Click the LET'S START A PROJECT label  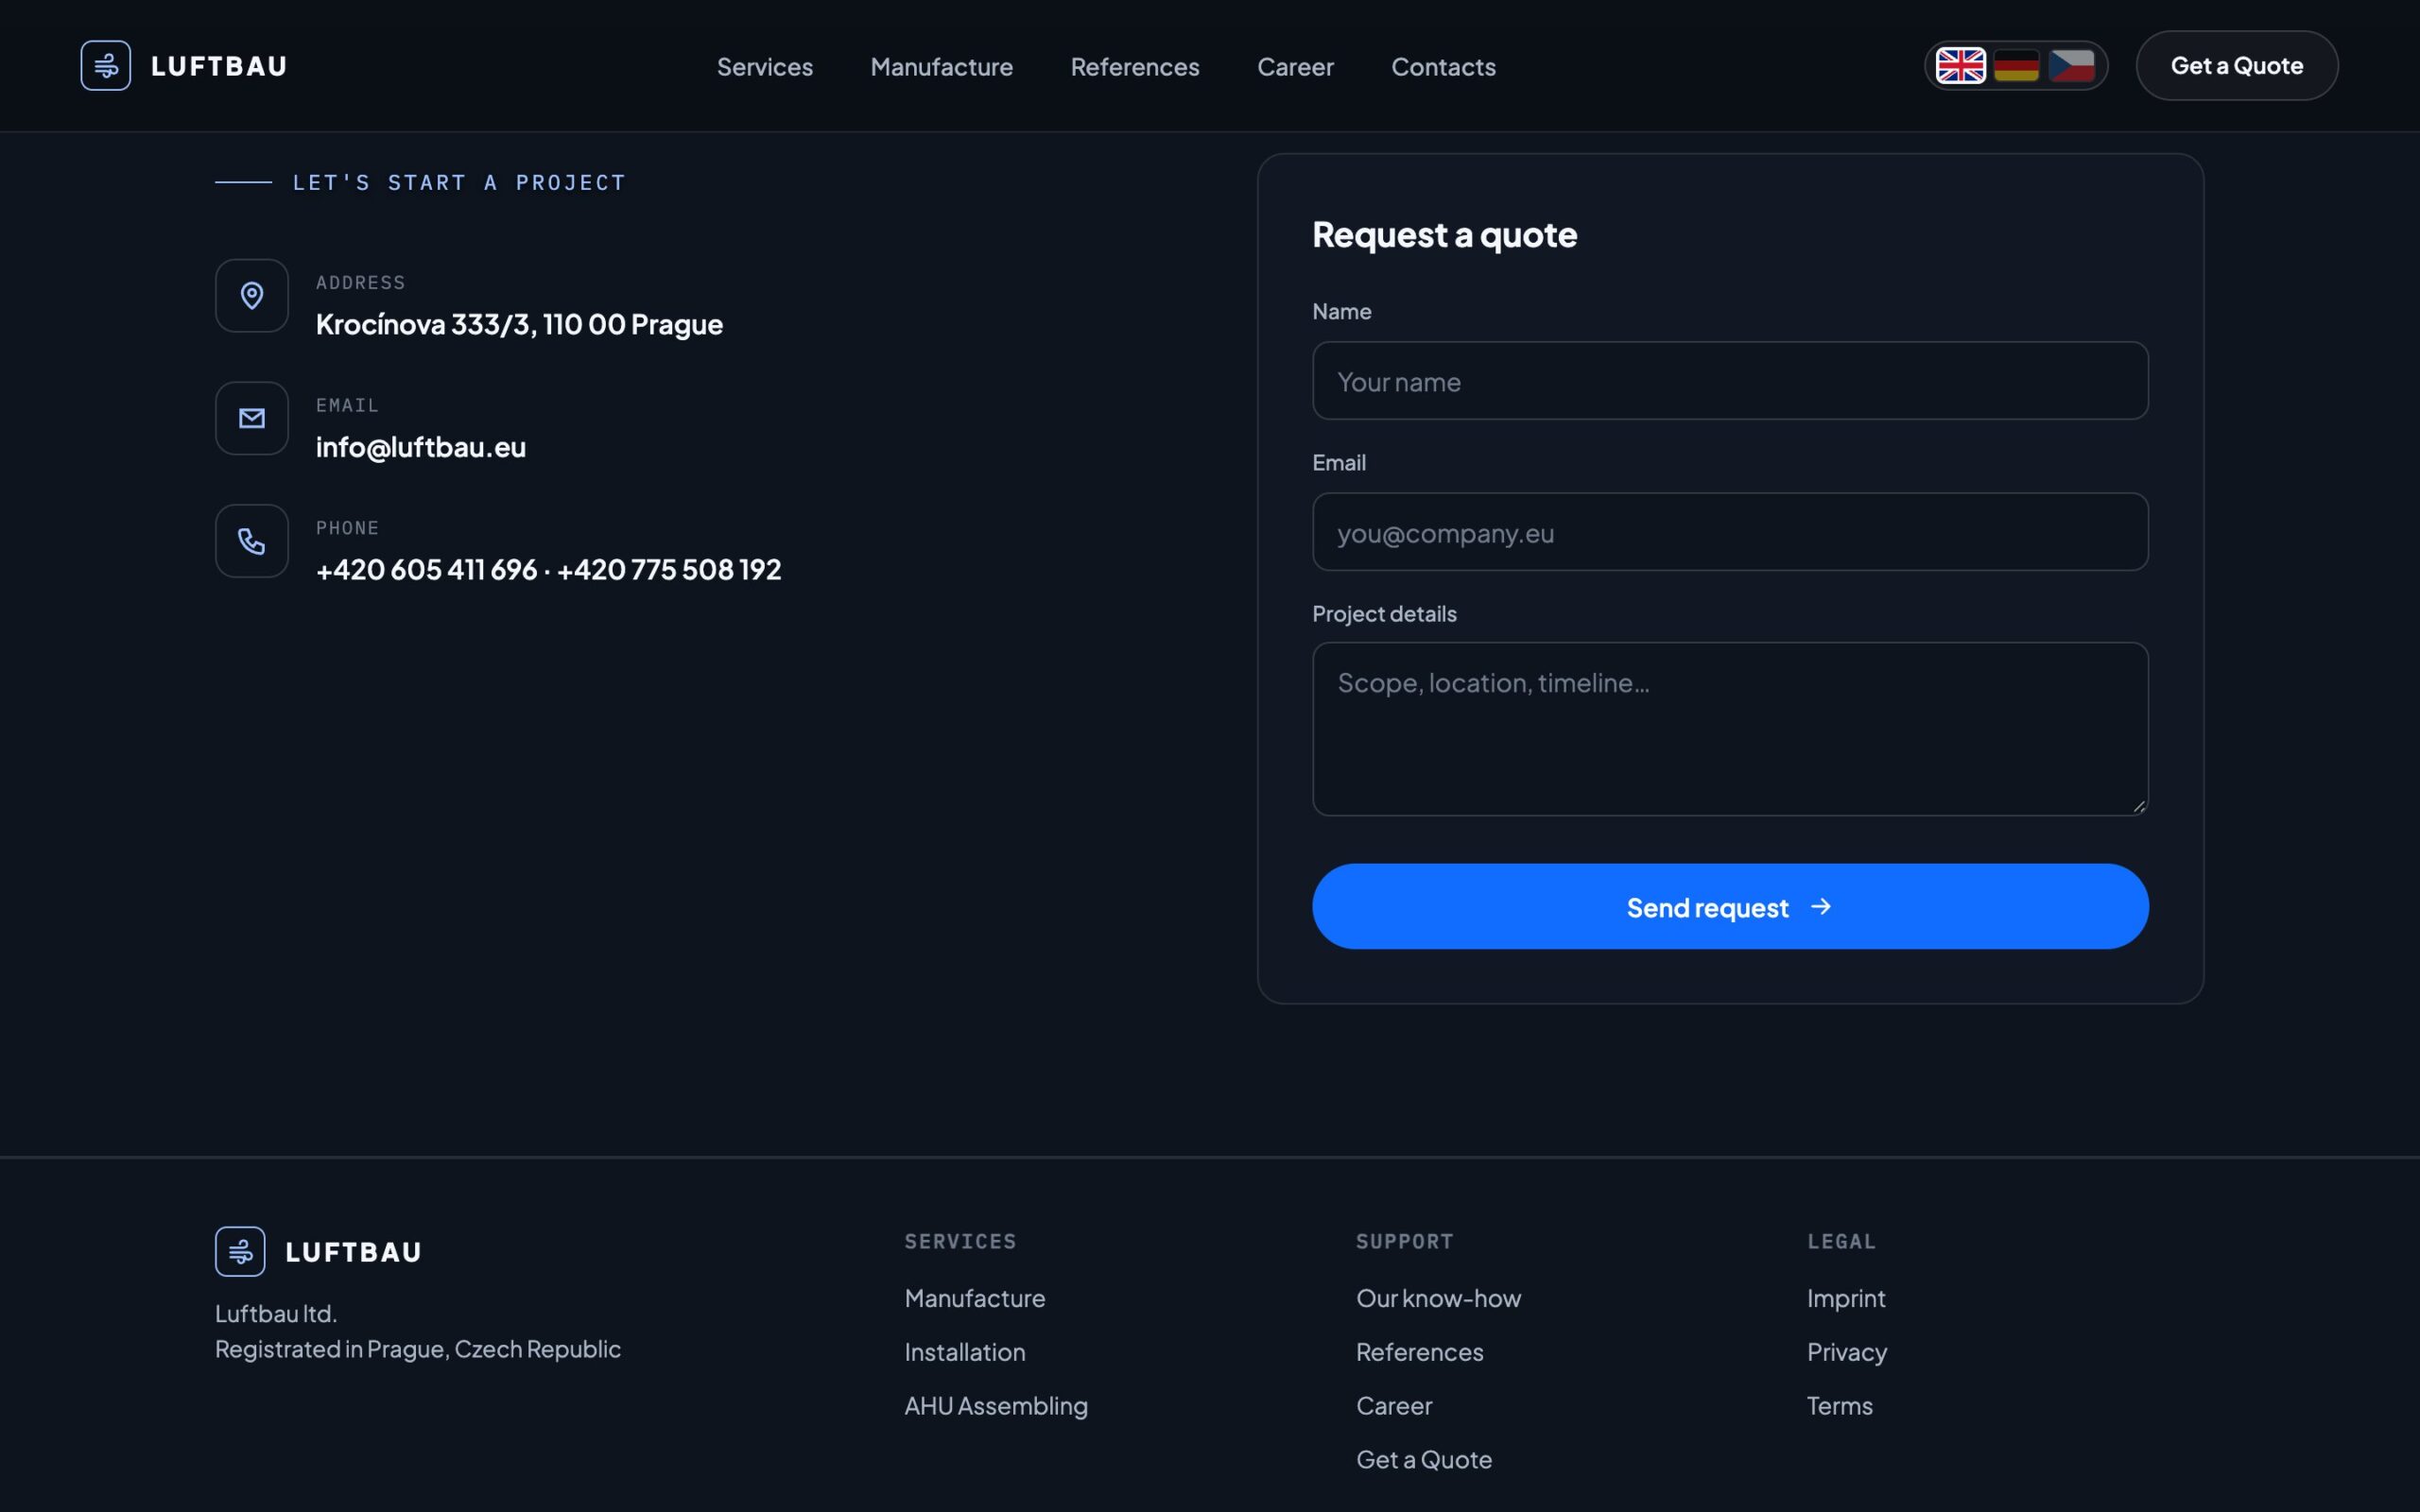pos(459,182)
